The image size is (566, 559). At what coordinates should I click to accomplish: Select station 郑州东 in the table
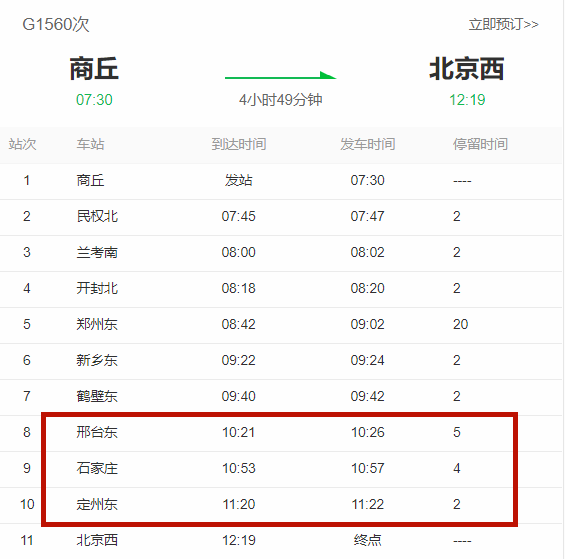click(x=97, y=324)
